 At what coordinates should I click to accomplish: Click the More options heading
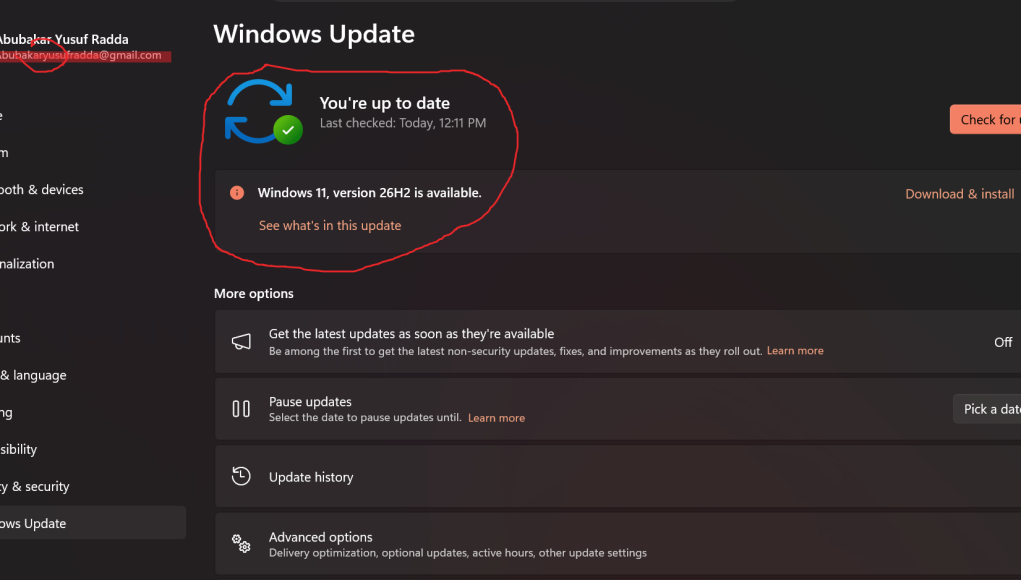(253, 294)
